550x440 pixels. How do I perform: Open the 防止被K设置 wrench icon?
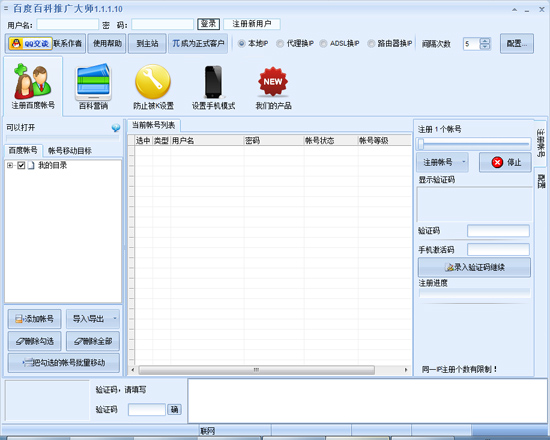pyautogui.click(x=153, y=82)
